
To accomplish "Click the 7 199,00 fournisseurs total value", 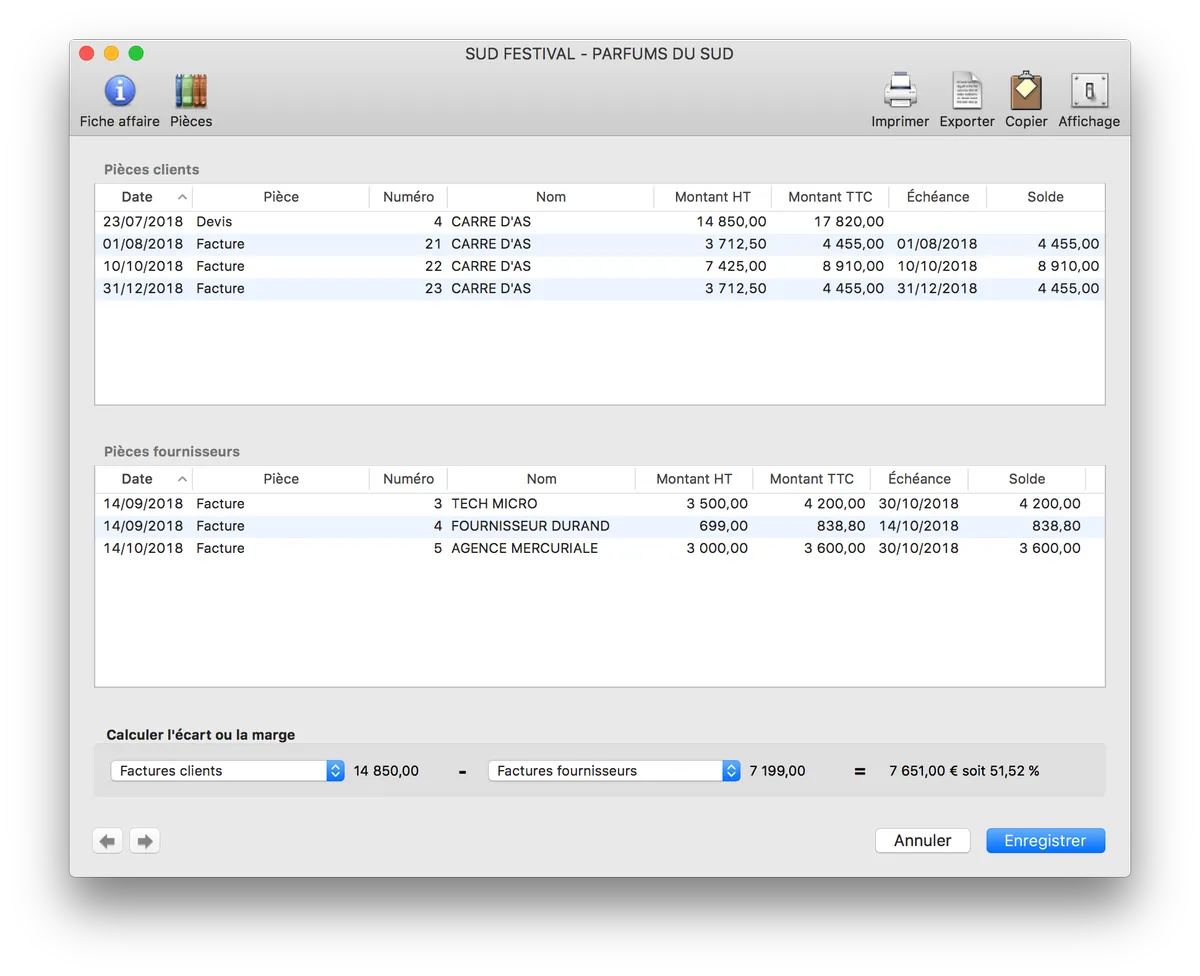I will coord(777,771).
